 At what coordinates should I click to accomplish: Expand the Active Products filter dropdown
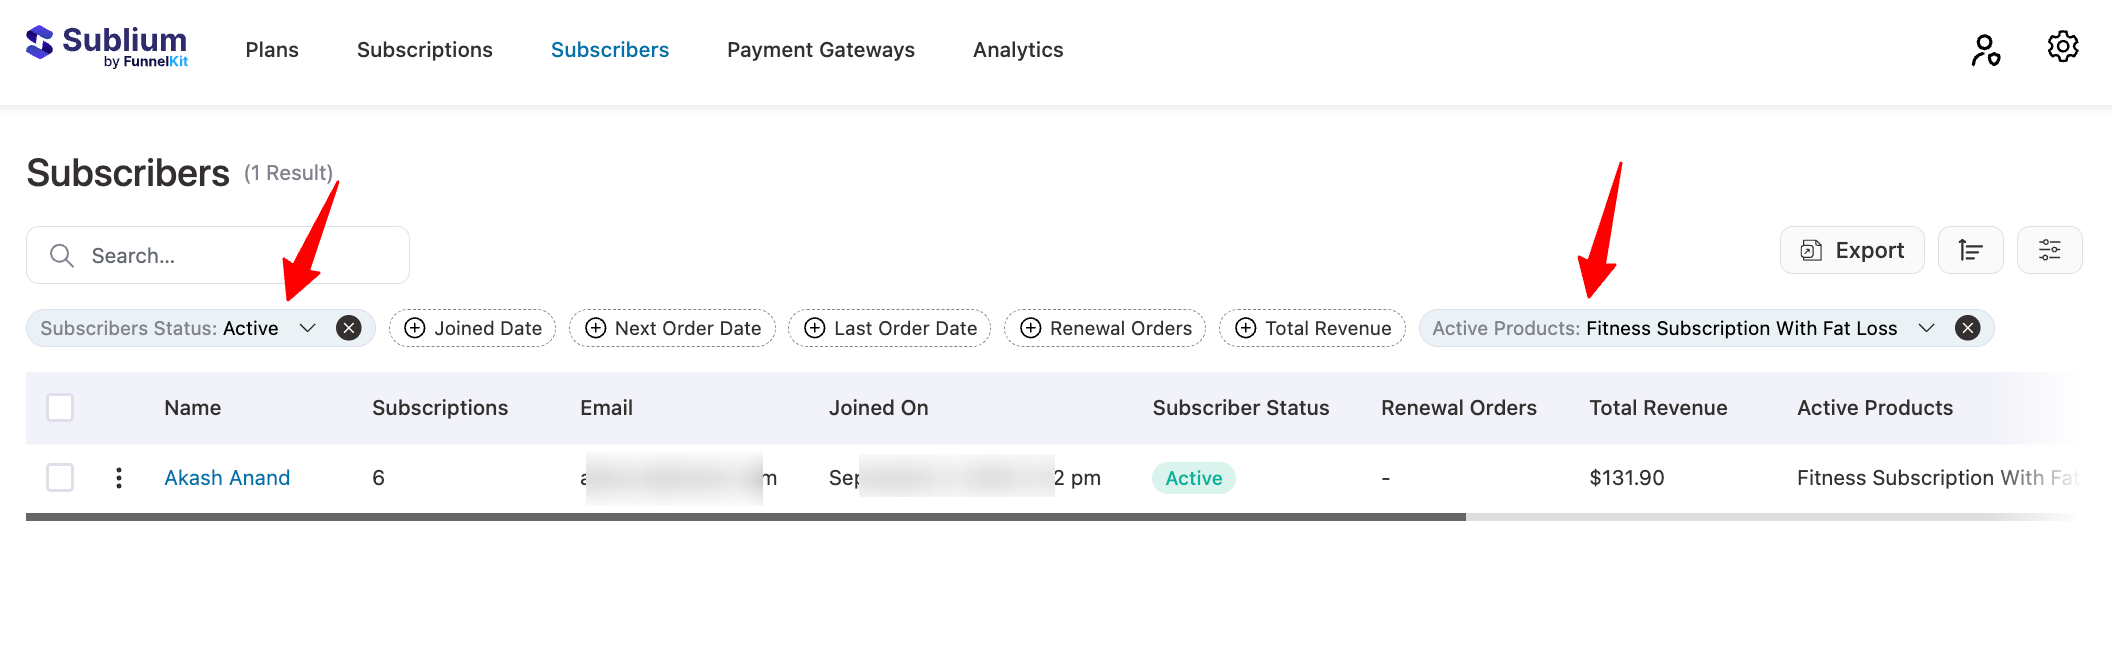pos(1926,328)
